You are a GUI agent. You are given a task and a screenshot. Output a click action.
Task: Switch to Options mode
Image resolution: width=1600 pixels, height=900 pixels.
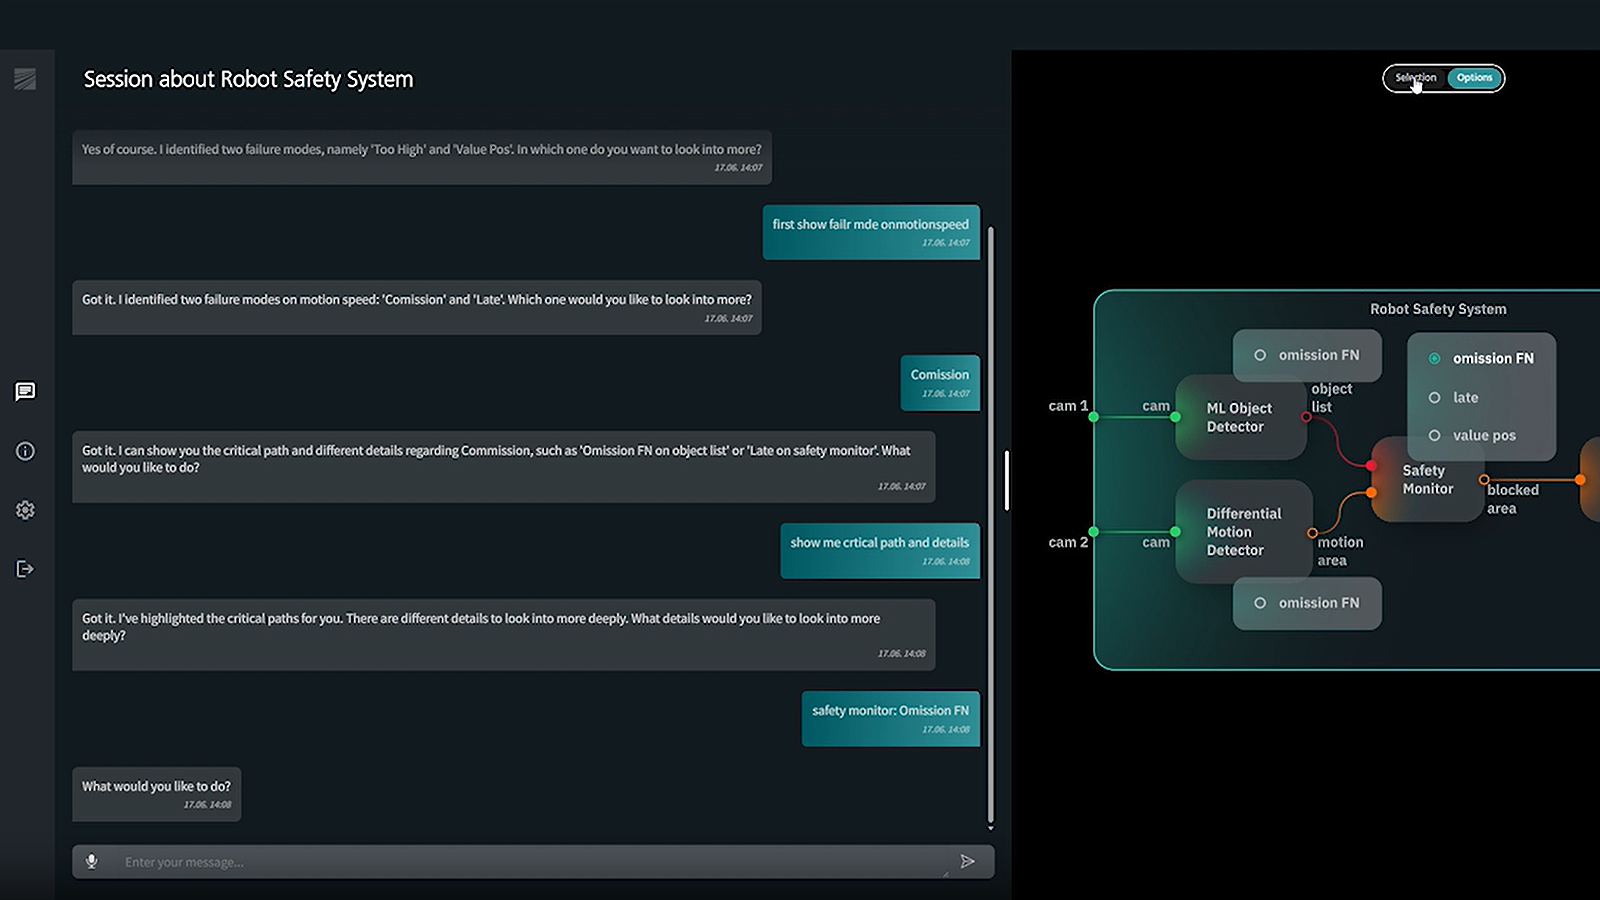[1474, 78]
